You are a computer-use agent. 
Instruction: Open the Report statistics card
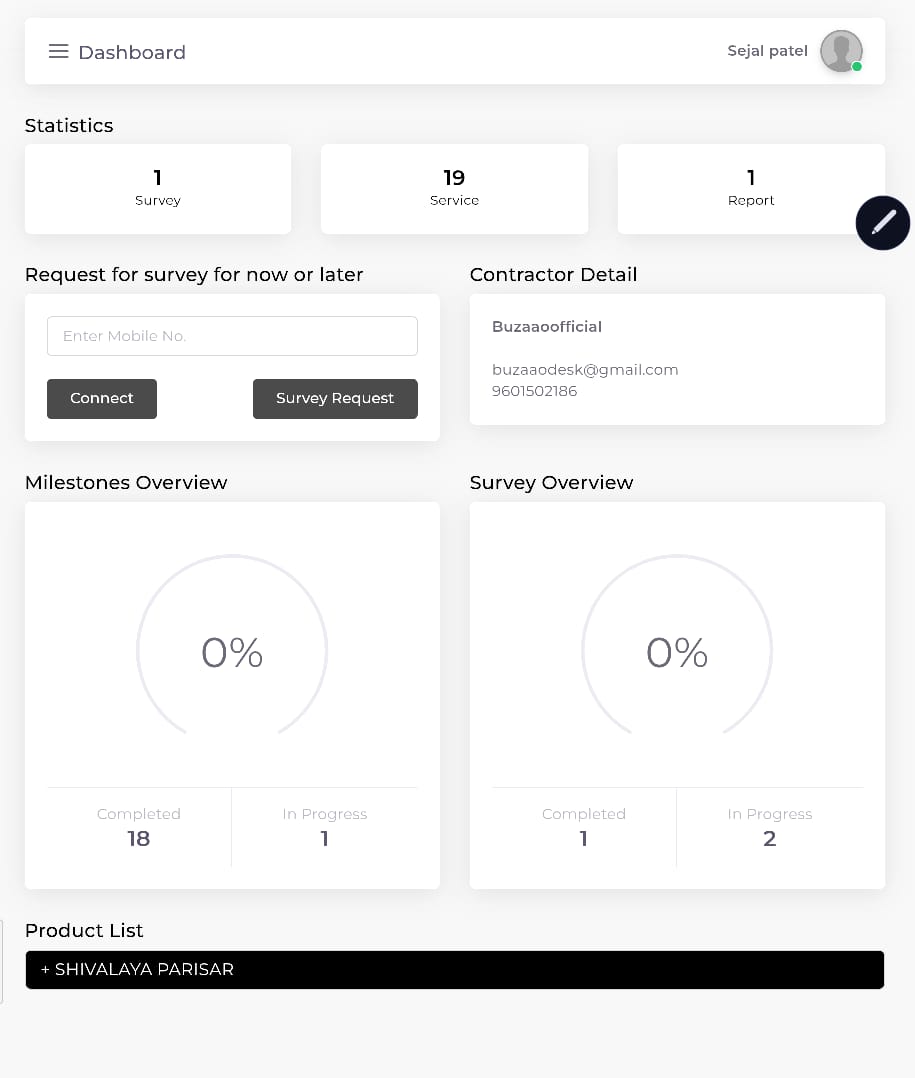pyautogui.click(x=751, y=189)
